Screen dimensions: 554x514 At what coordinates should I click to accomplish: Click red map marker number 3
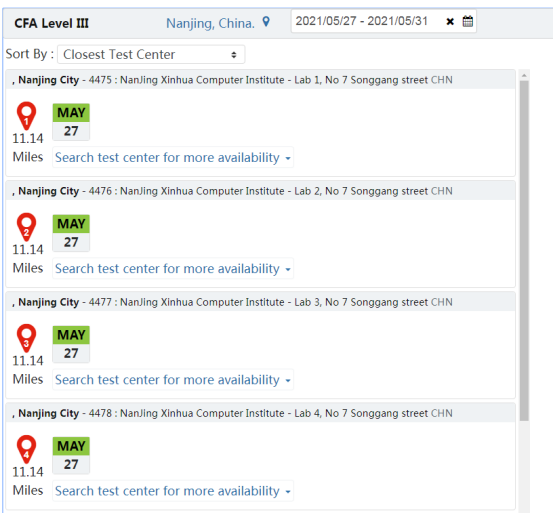pos(26,338)
